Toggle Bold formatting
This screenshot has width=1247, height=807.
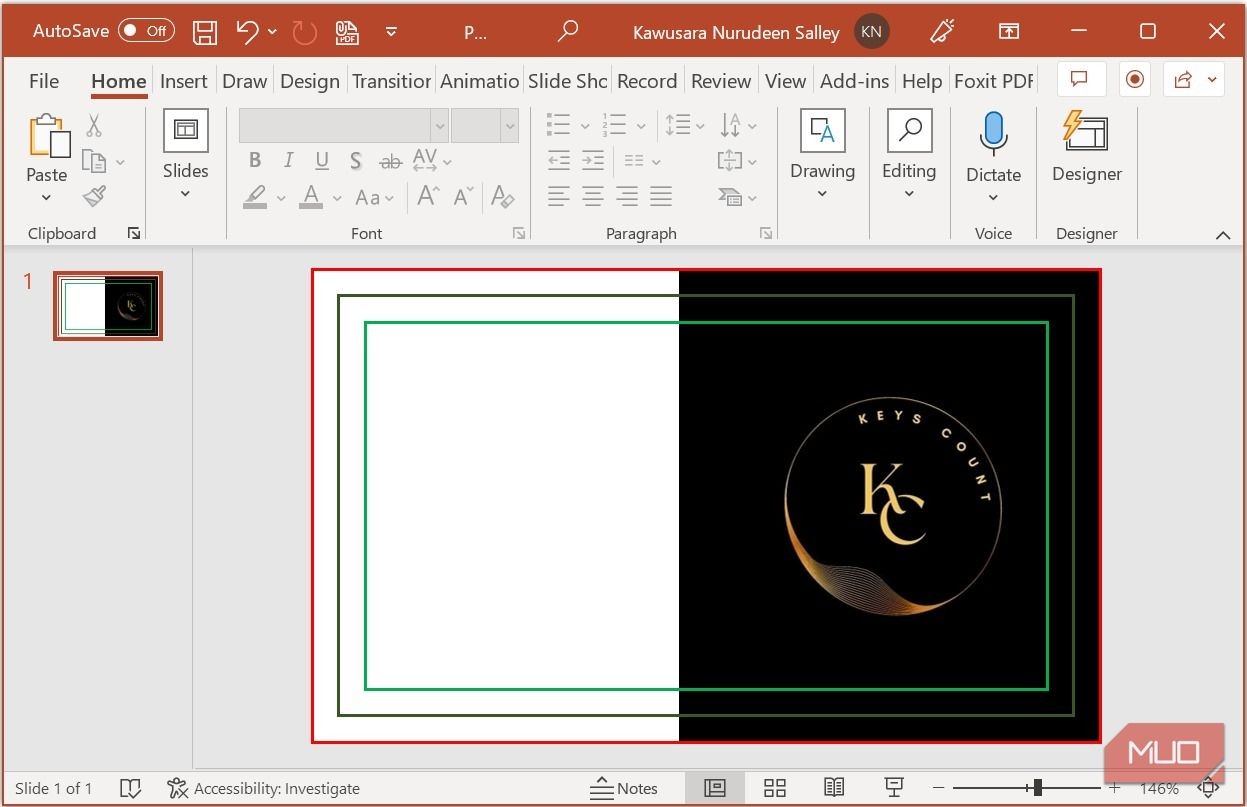coord(255,160)
